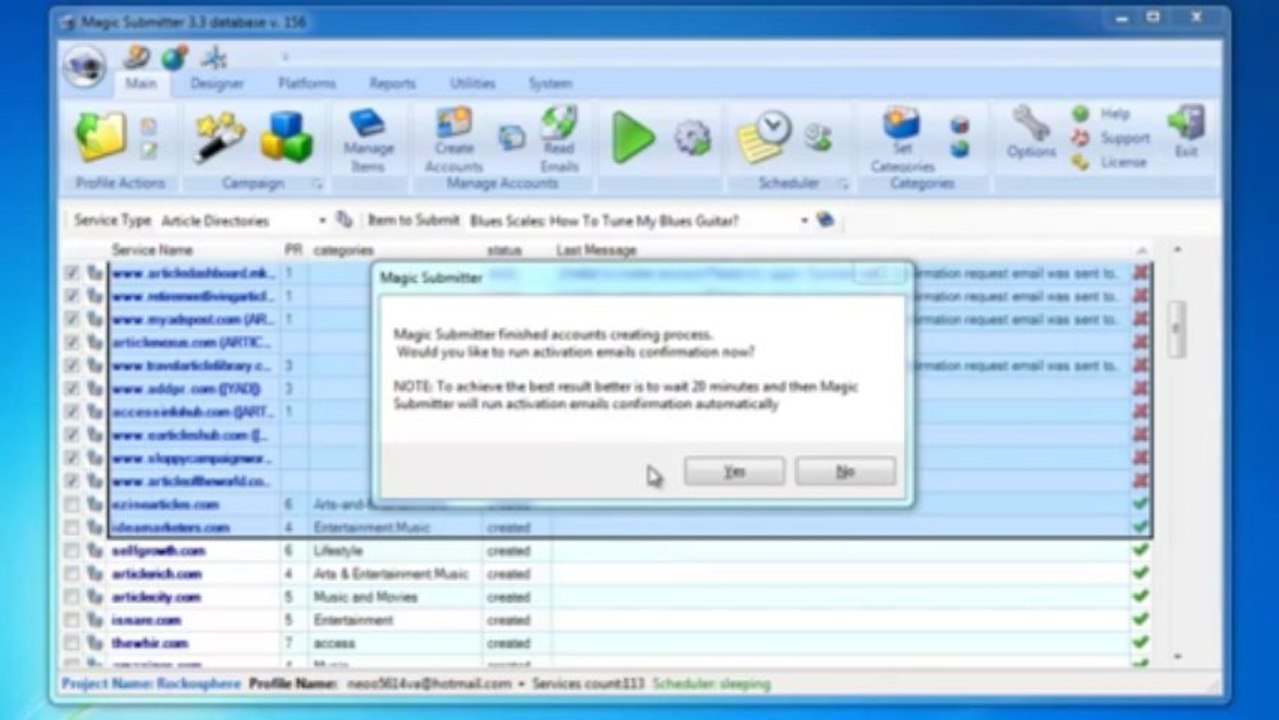This screenshot has height=720, width=1279.
Task: Expand the Campaign group dialog launcher
Action: click(x=317, y=184)
